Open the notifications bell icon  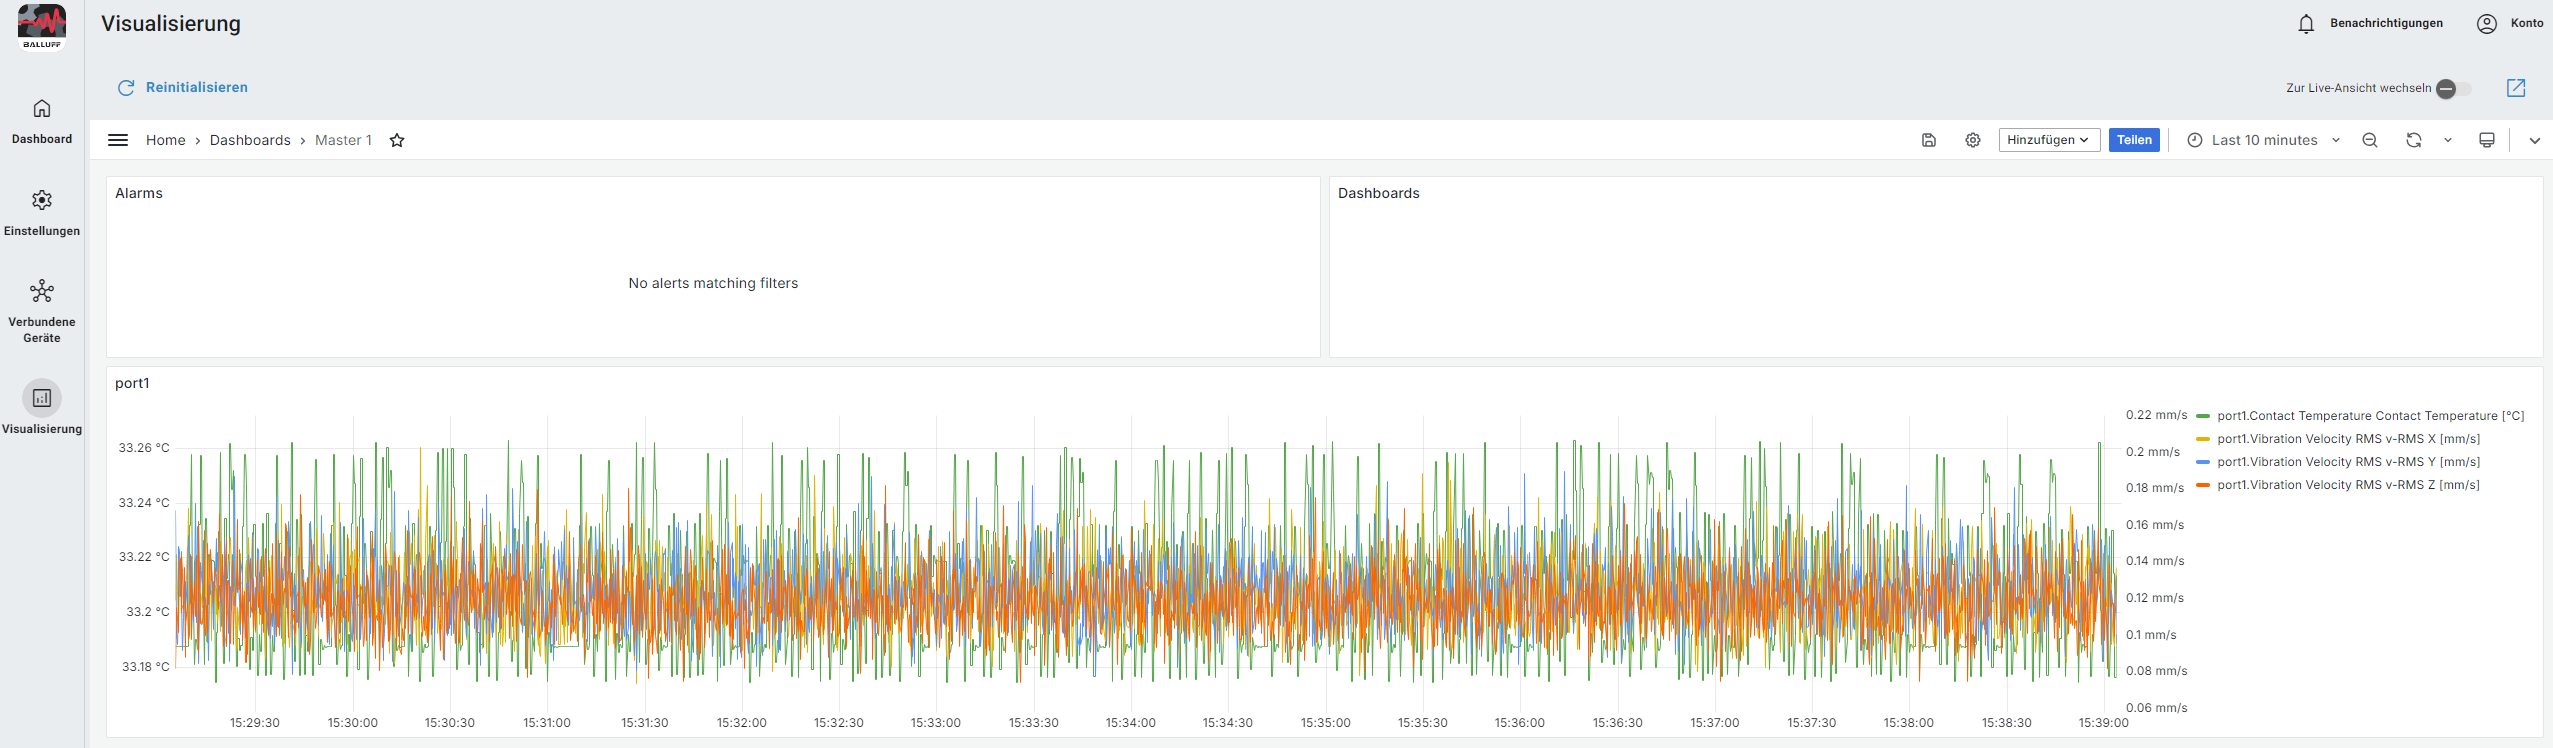pyautogui.click(x=2306, y=24)
